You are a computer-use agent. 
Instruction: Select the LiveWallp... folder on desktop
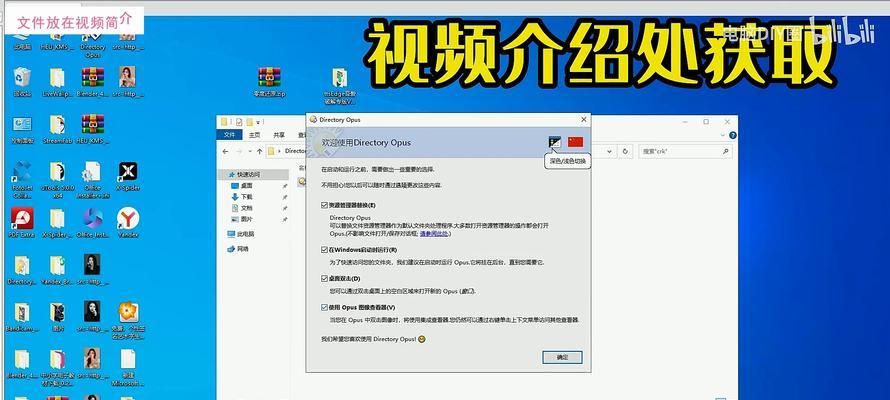tap(57, 82)
